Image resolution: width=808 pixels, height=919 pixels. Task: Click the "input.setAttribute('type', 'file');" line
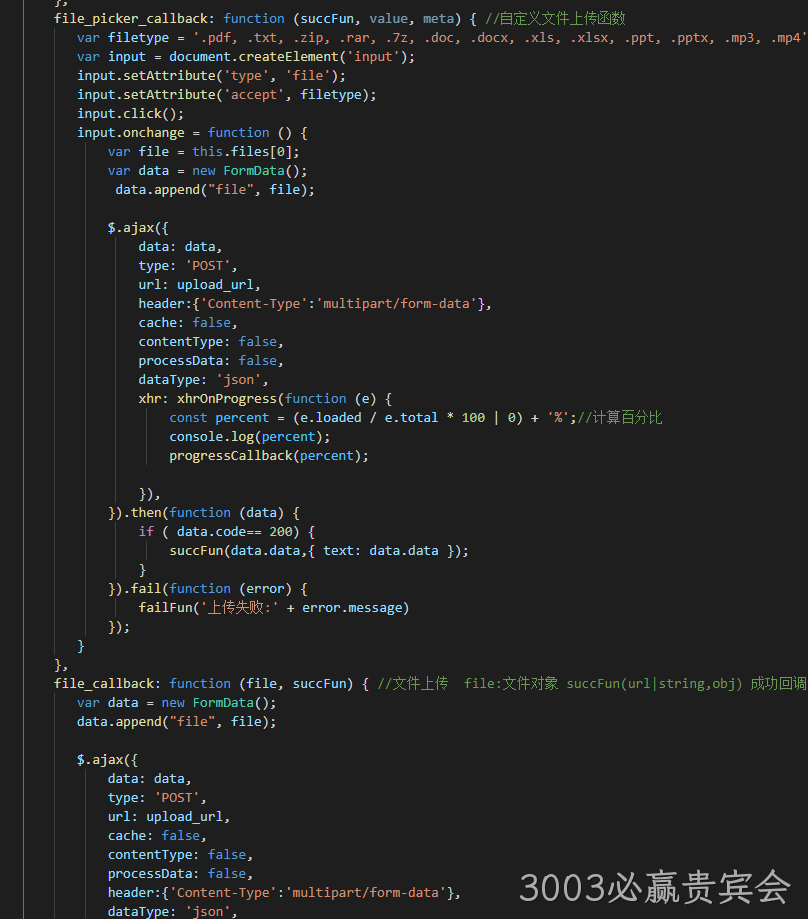coord(212,76)
